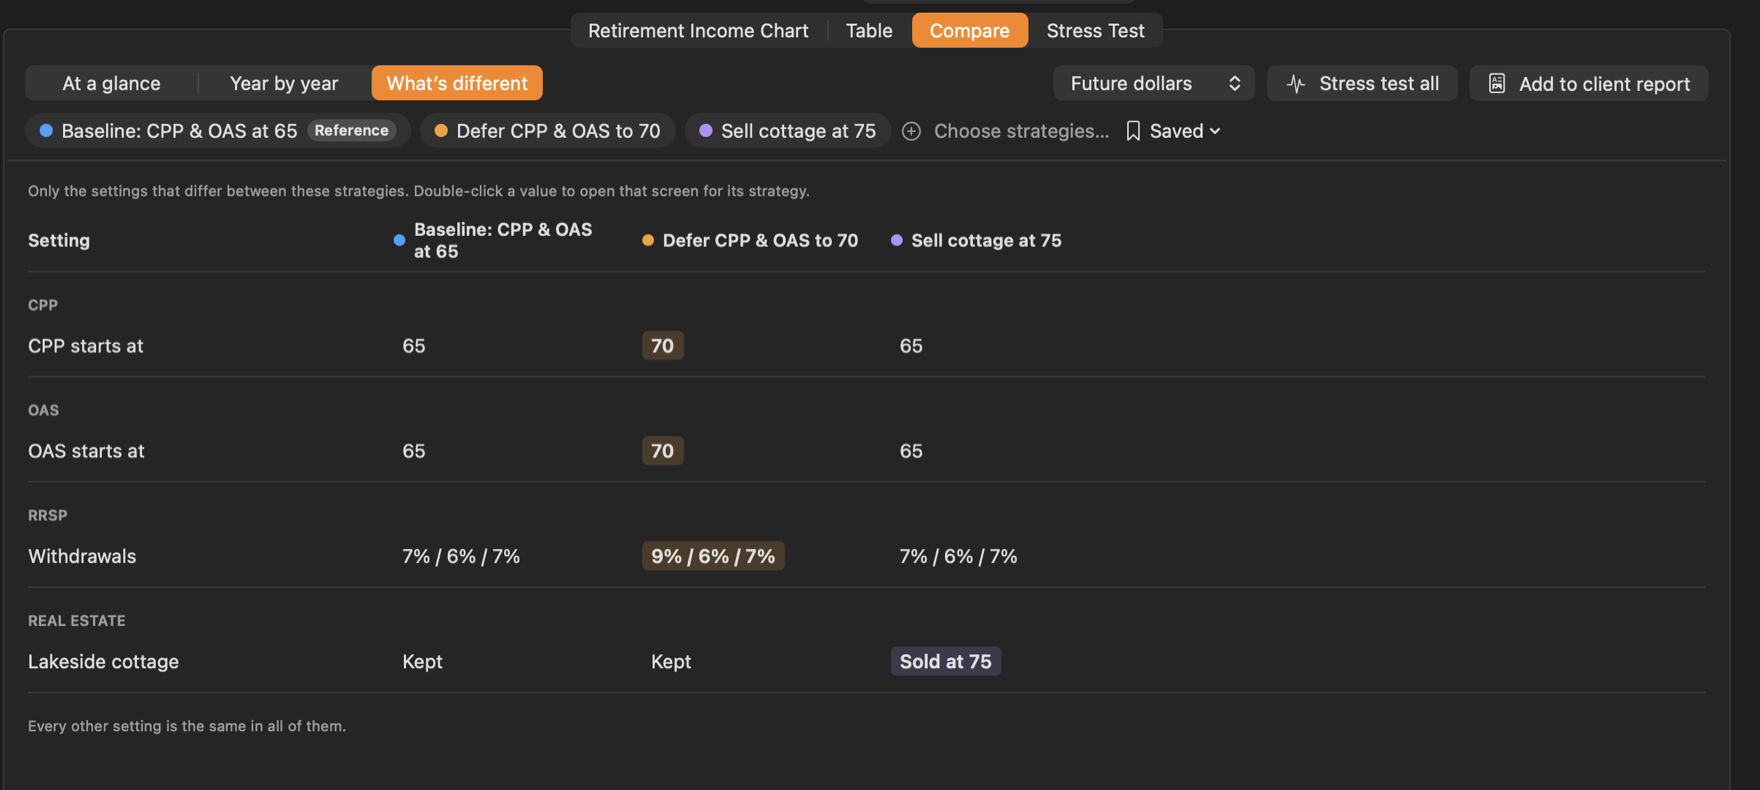Click Sell cottage's OAS starts at 65 value
The width and height of the screenshot is (1760, 790).
911,451
